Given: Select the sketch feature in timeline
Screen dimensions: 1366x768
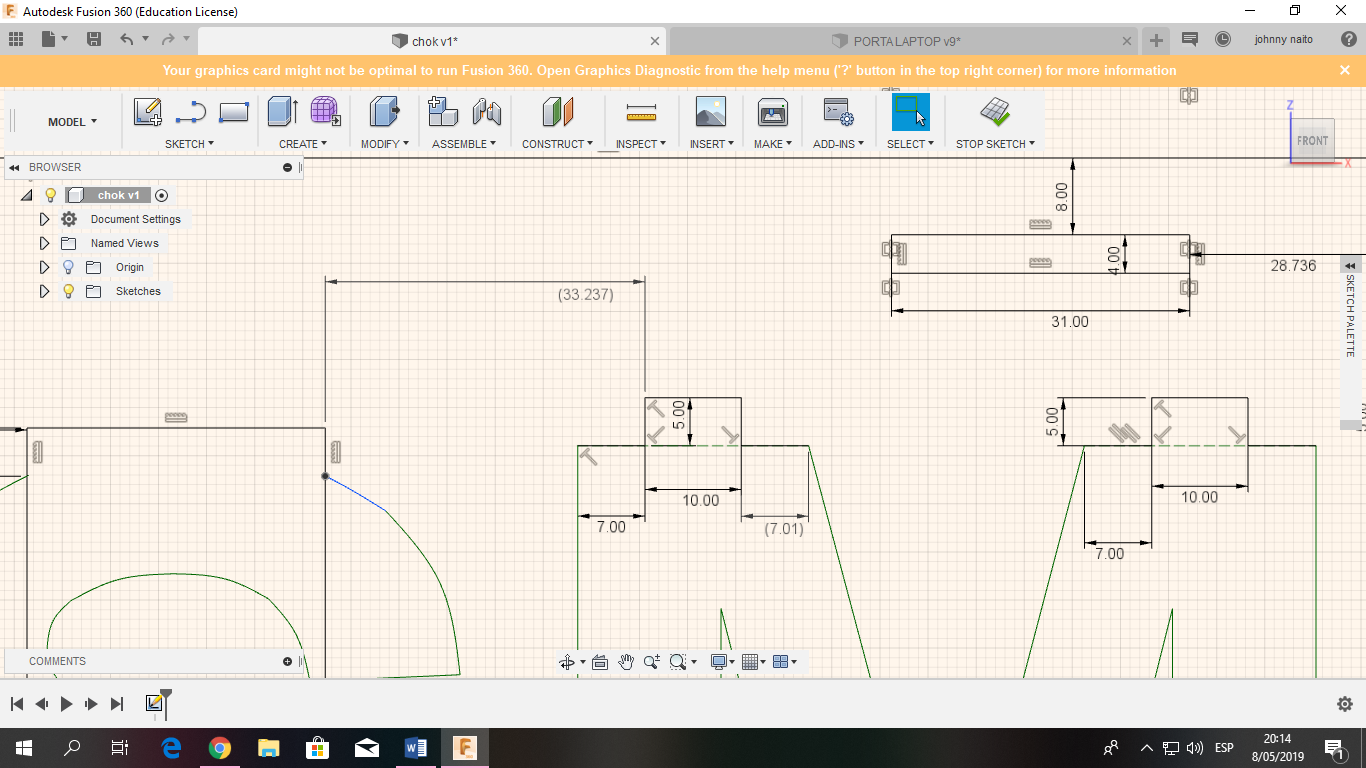Looking at the screenshot, I should click(x=154, y=703).
